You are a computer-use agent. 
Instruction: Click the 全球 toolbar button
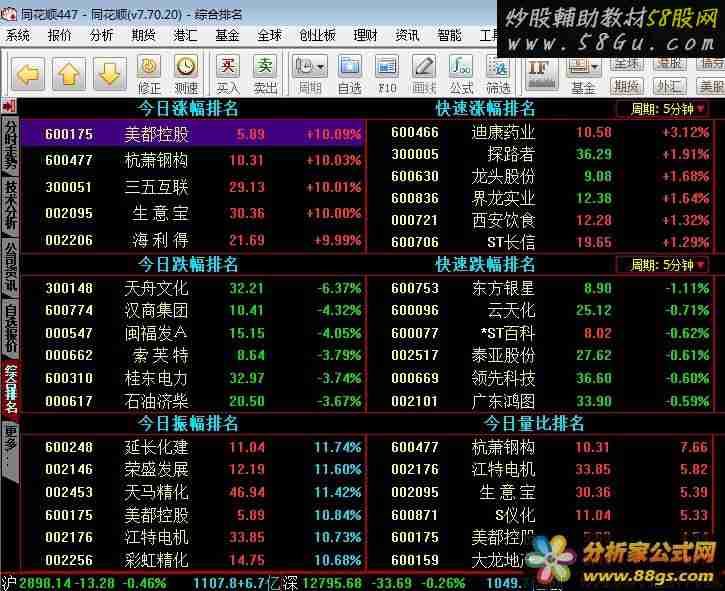click(627, 63)
